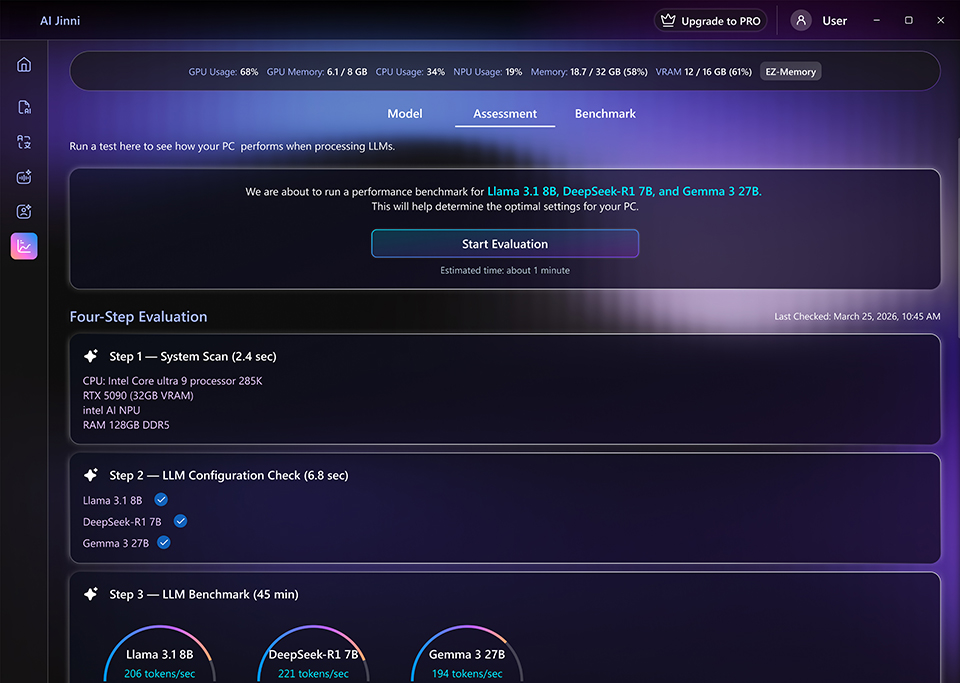Screen dimensions: 960x683
Task: Open the AI document sidebar icon
Action: 24,107
